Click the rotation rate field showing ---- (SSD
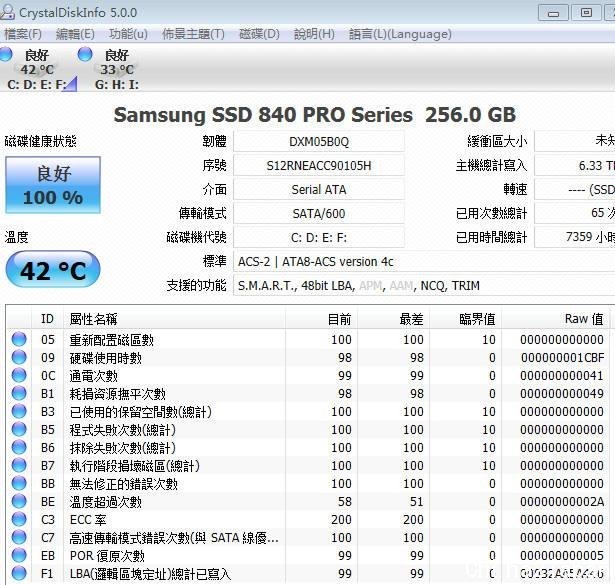615x585 pixels. 575,190
